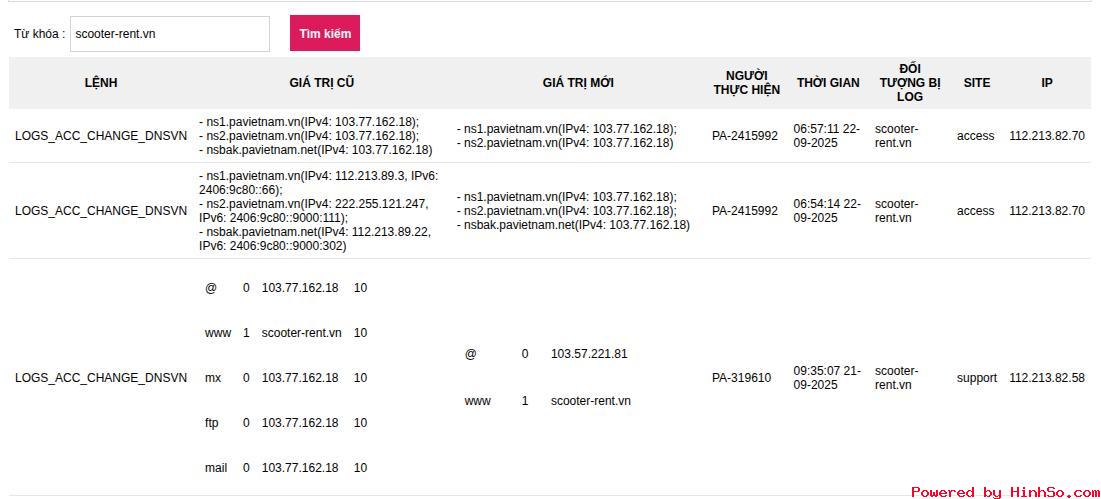Select the 09:35:07 21-09-2025 timestamp
The image size is (1101, 499).
tap(827, 378)
